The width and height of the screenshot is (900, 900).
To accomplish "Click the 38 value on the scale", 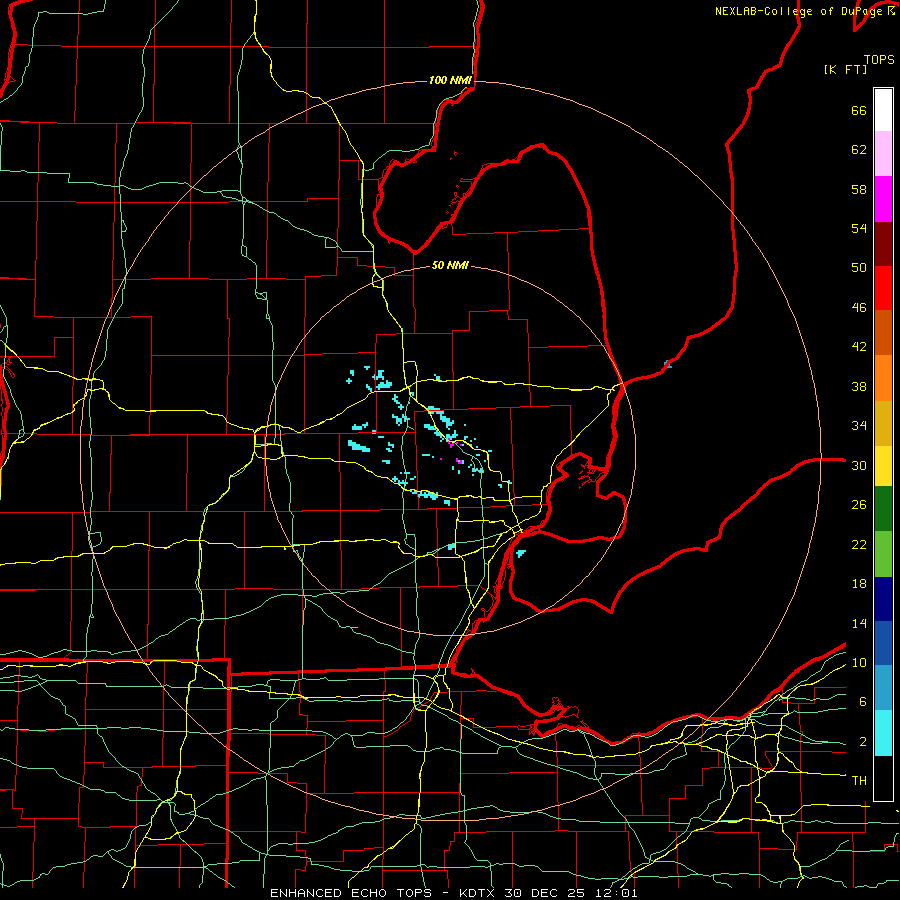I will [x=859, y=386].
